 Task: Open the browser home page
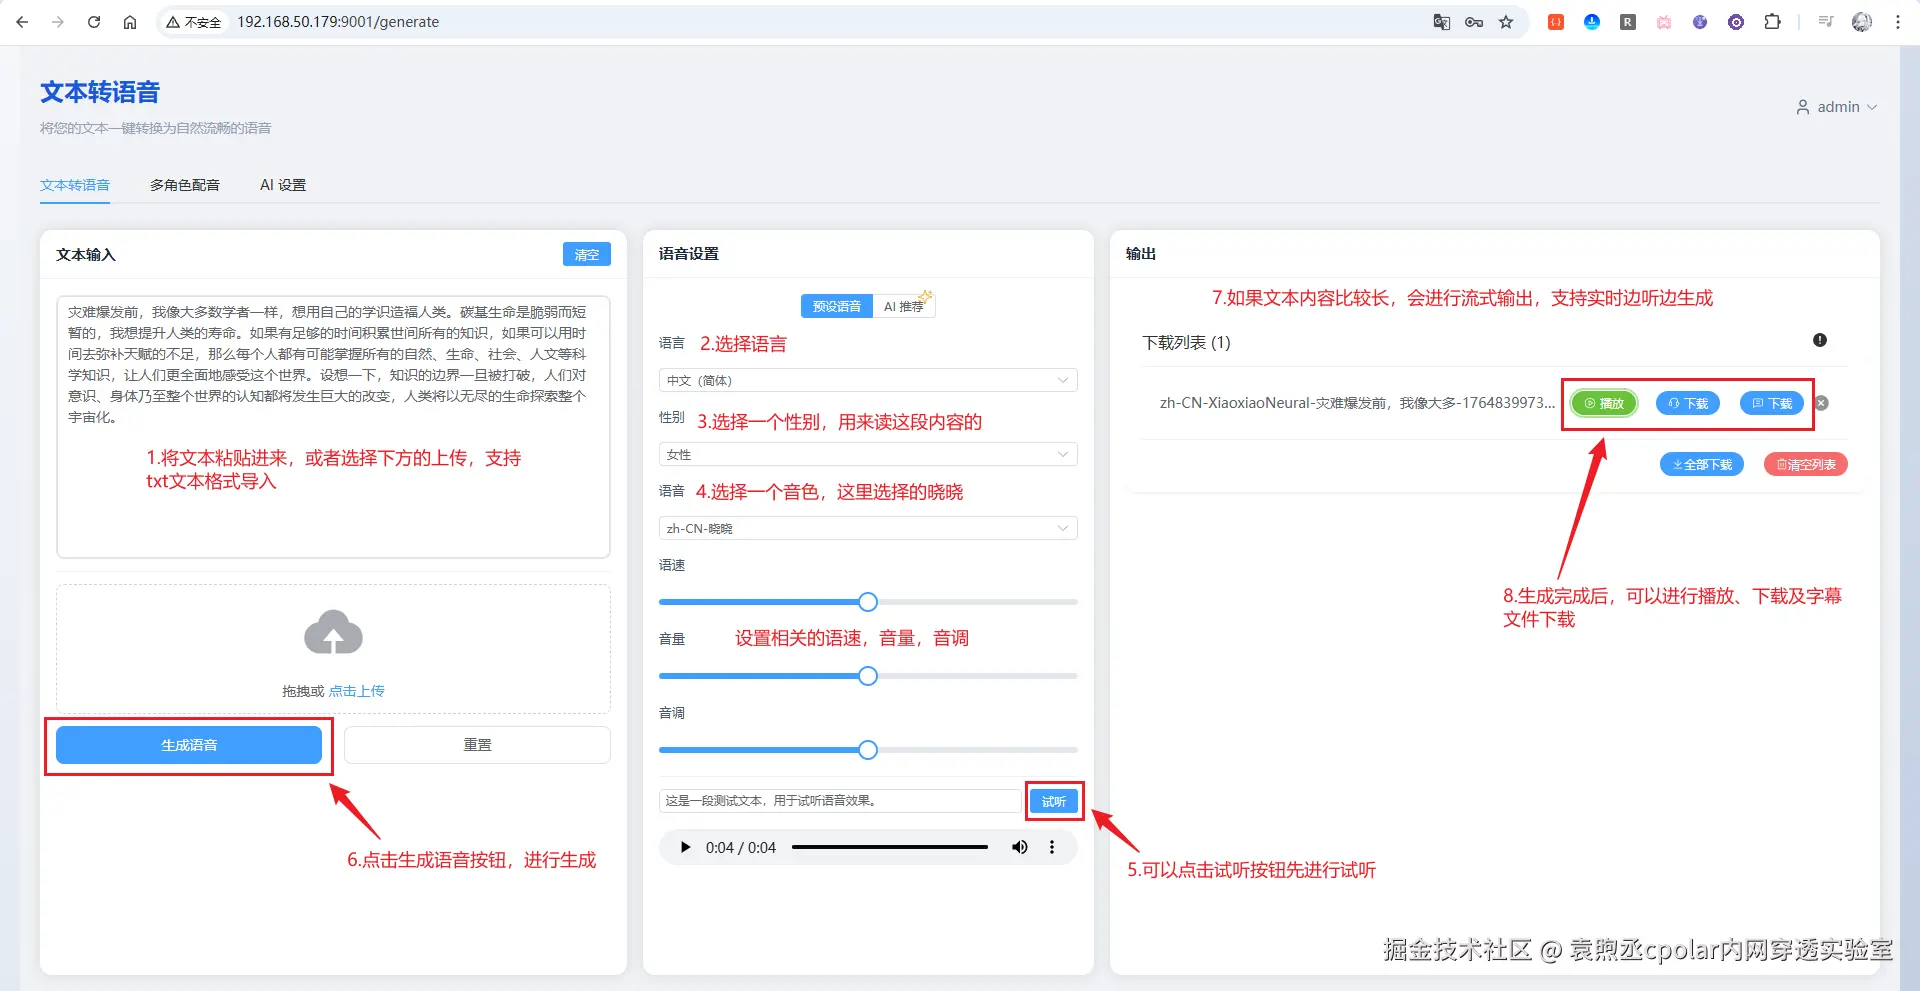click(x=130, y=22)
